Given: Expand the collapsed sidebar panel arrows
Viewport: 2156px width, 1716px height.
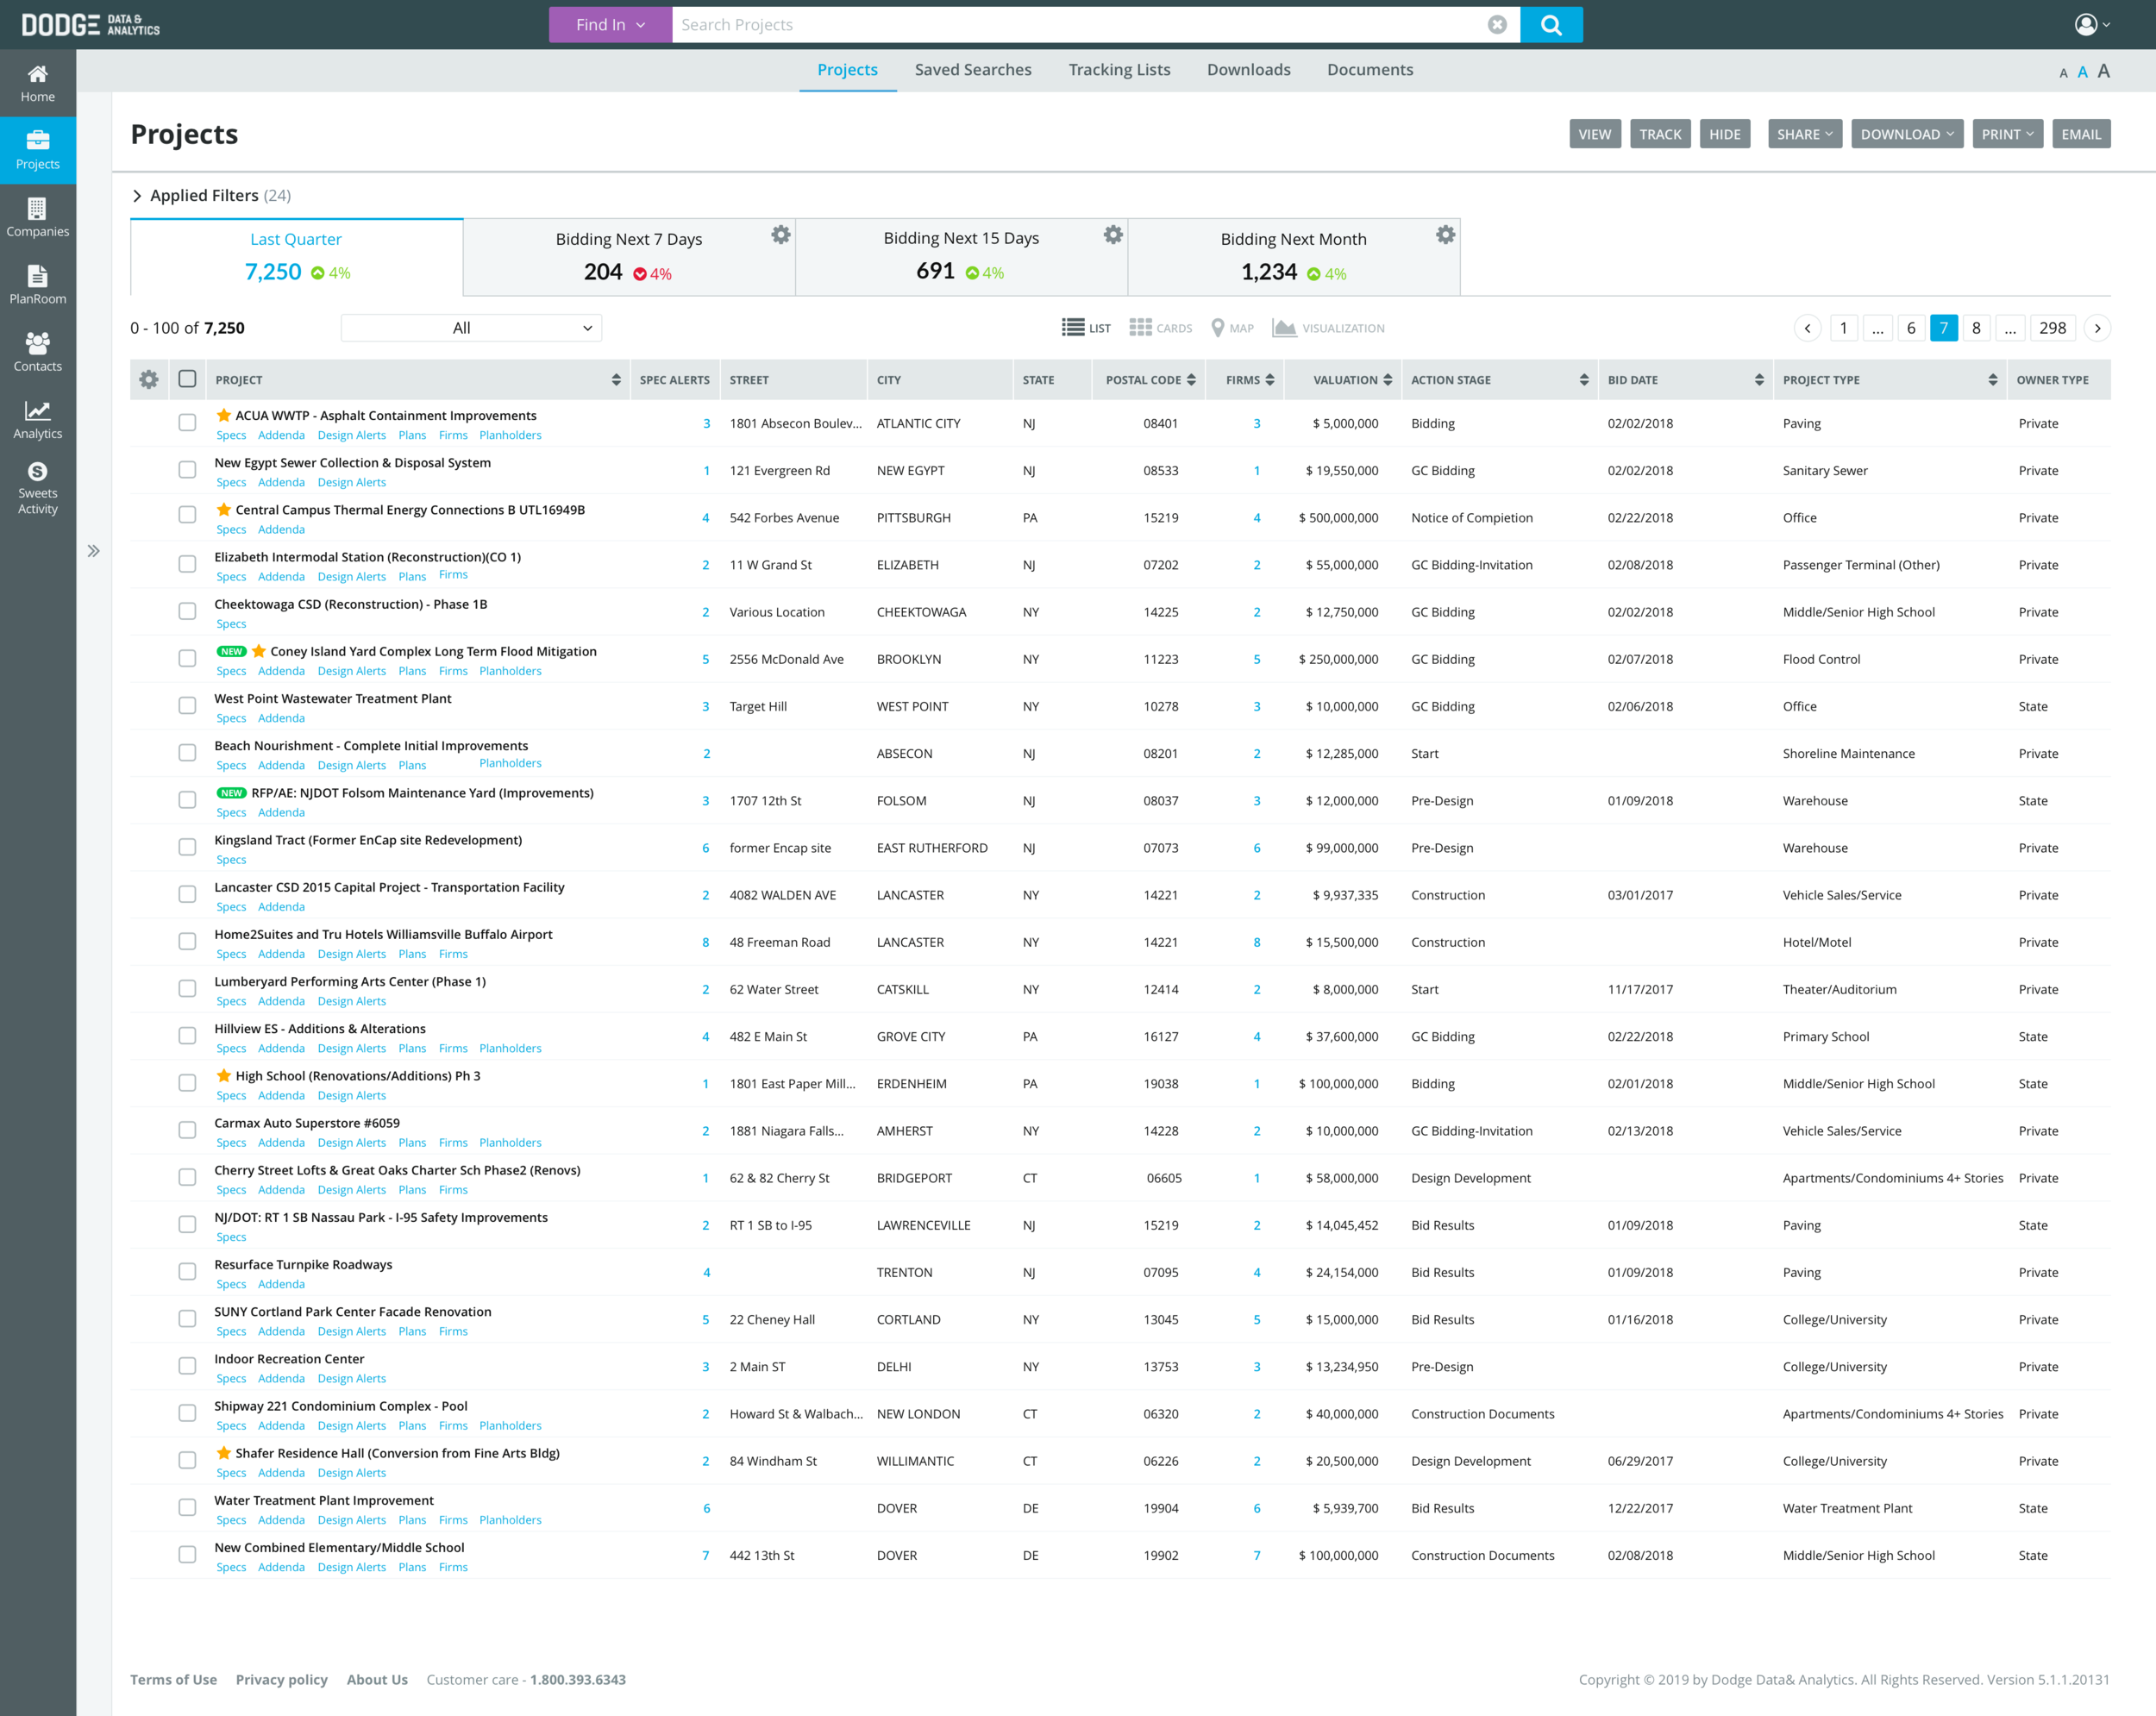Looking at the screenshot, I should click(x=93, y=551).
